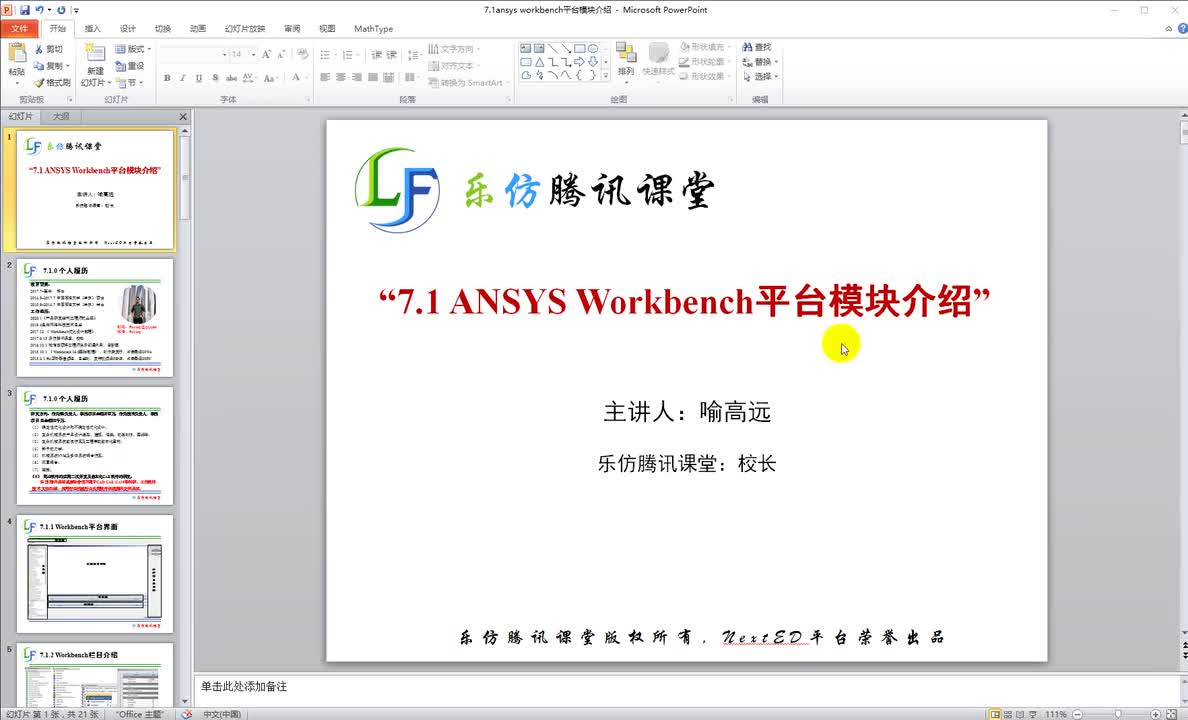Image resolution: width=1188 pixels, height=720 pixels.
Task: Click the zoom in plus button
Action: 1155,714
